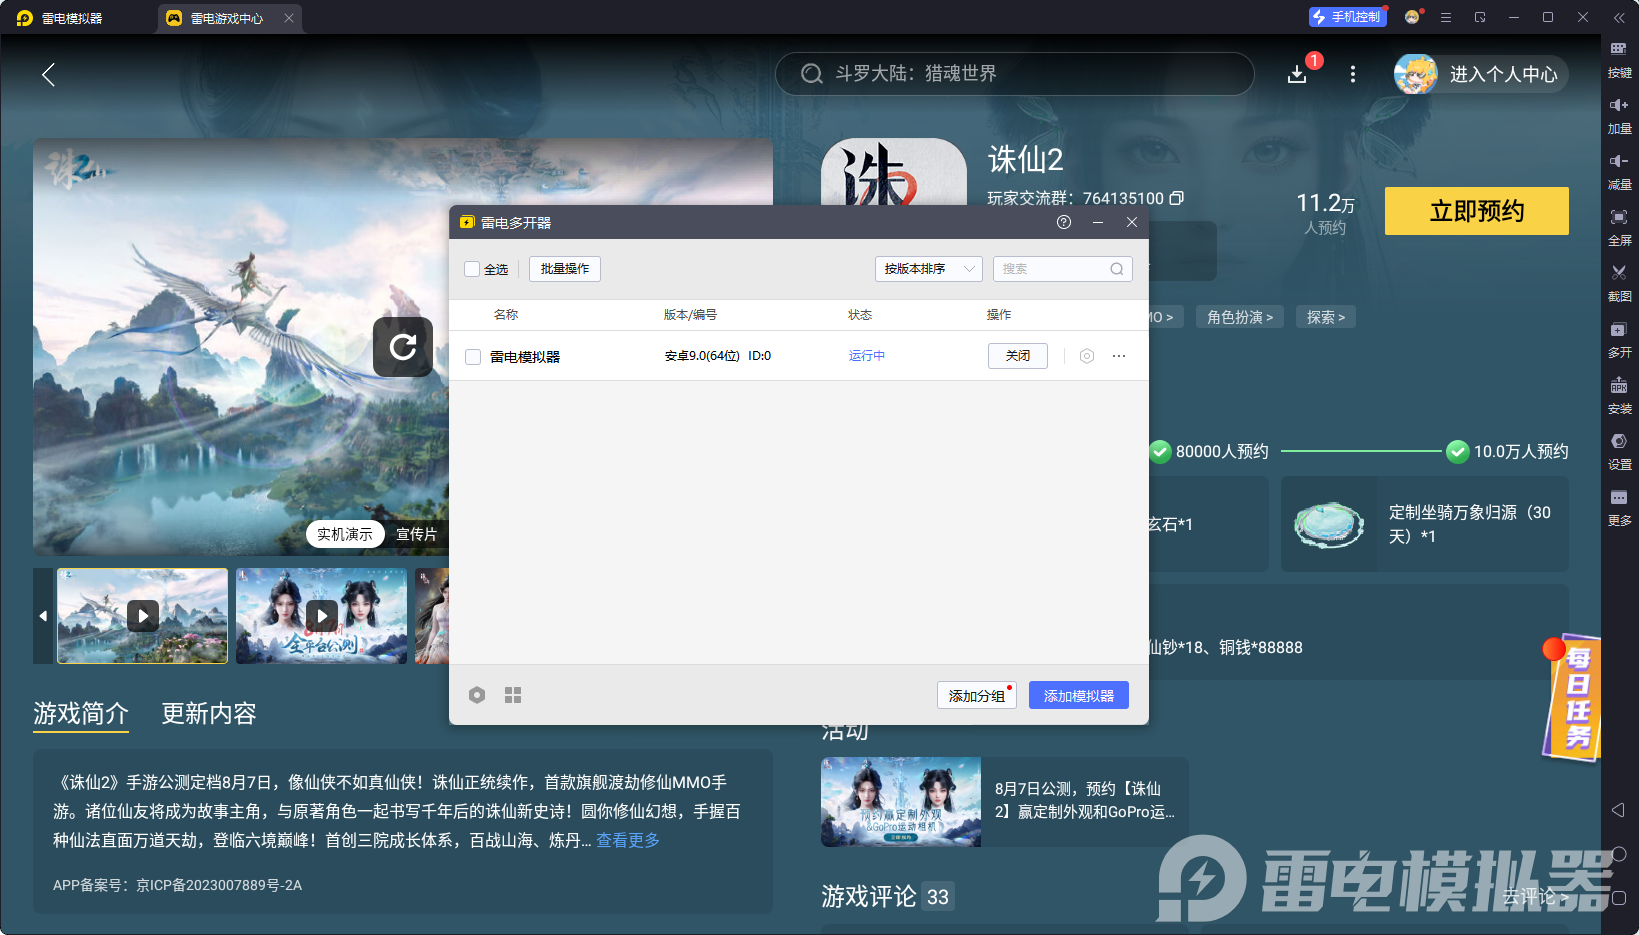This screenshot has height=935, width=1639.
Task: Click the refresh reload icon on video
Action: (403, 347)
